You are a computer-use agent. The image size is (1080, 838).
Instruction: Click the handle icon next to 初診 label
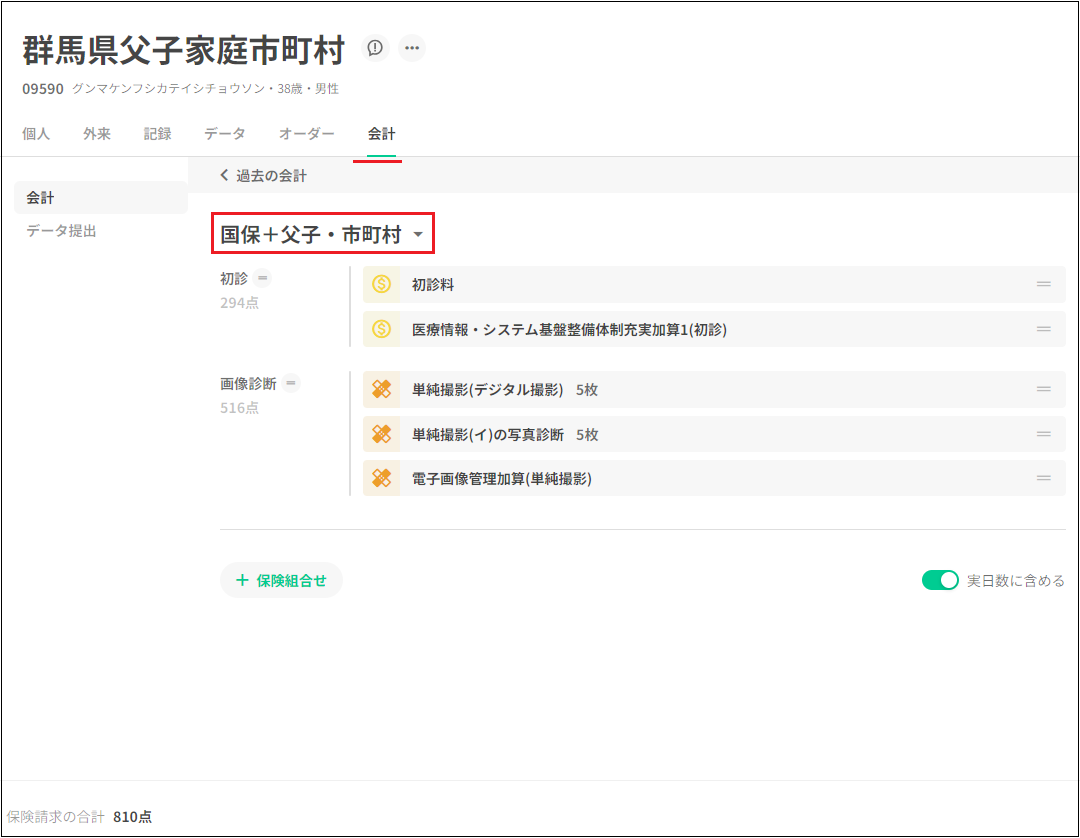262,278
